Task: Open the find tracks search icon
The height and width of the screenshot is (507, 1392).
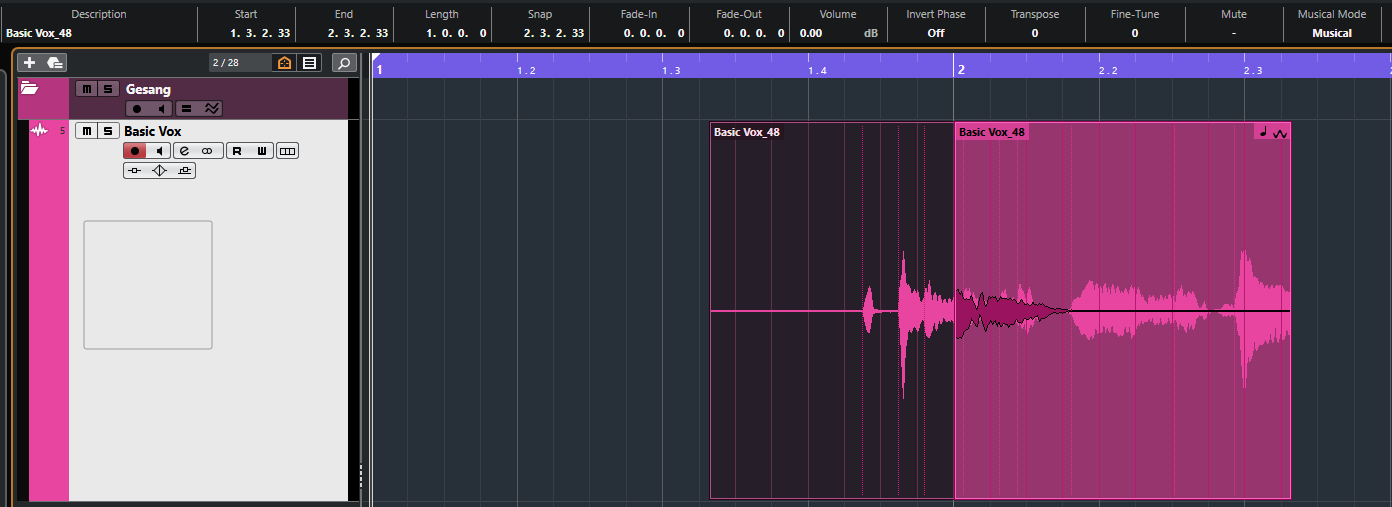Action: point(343,63)
